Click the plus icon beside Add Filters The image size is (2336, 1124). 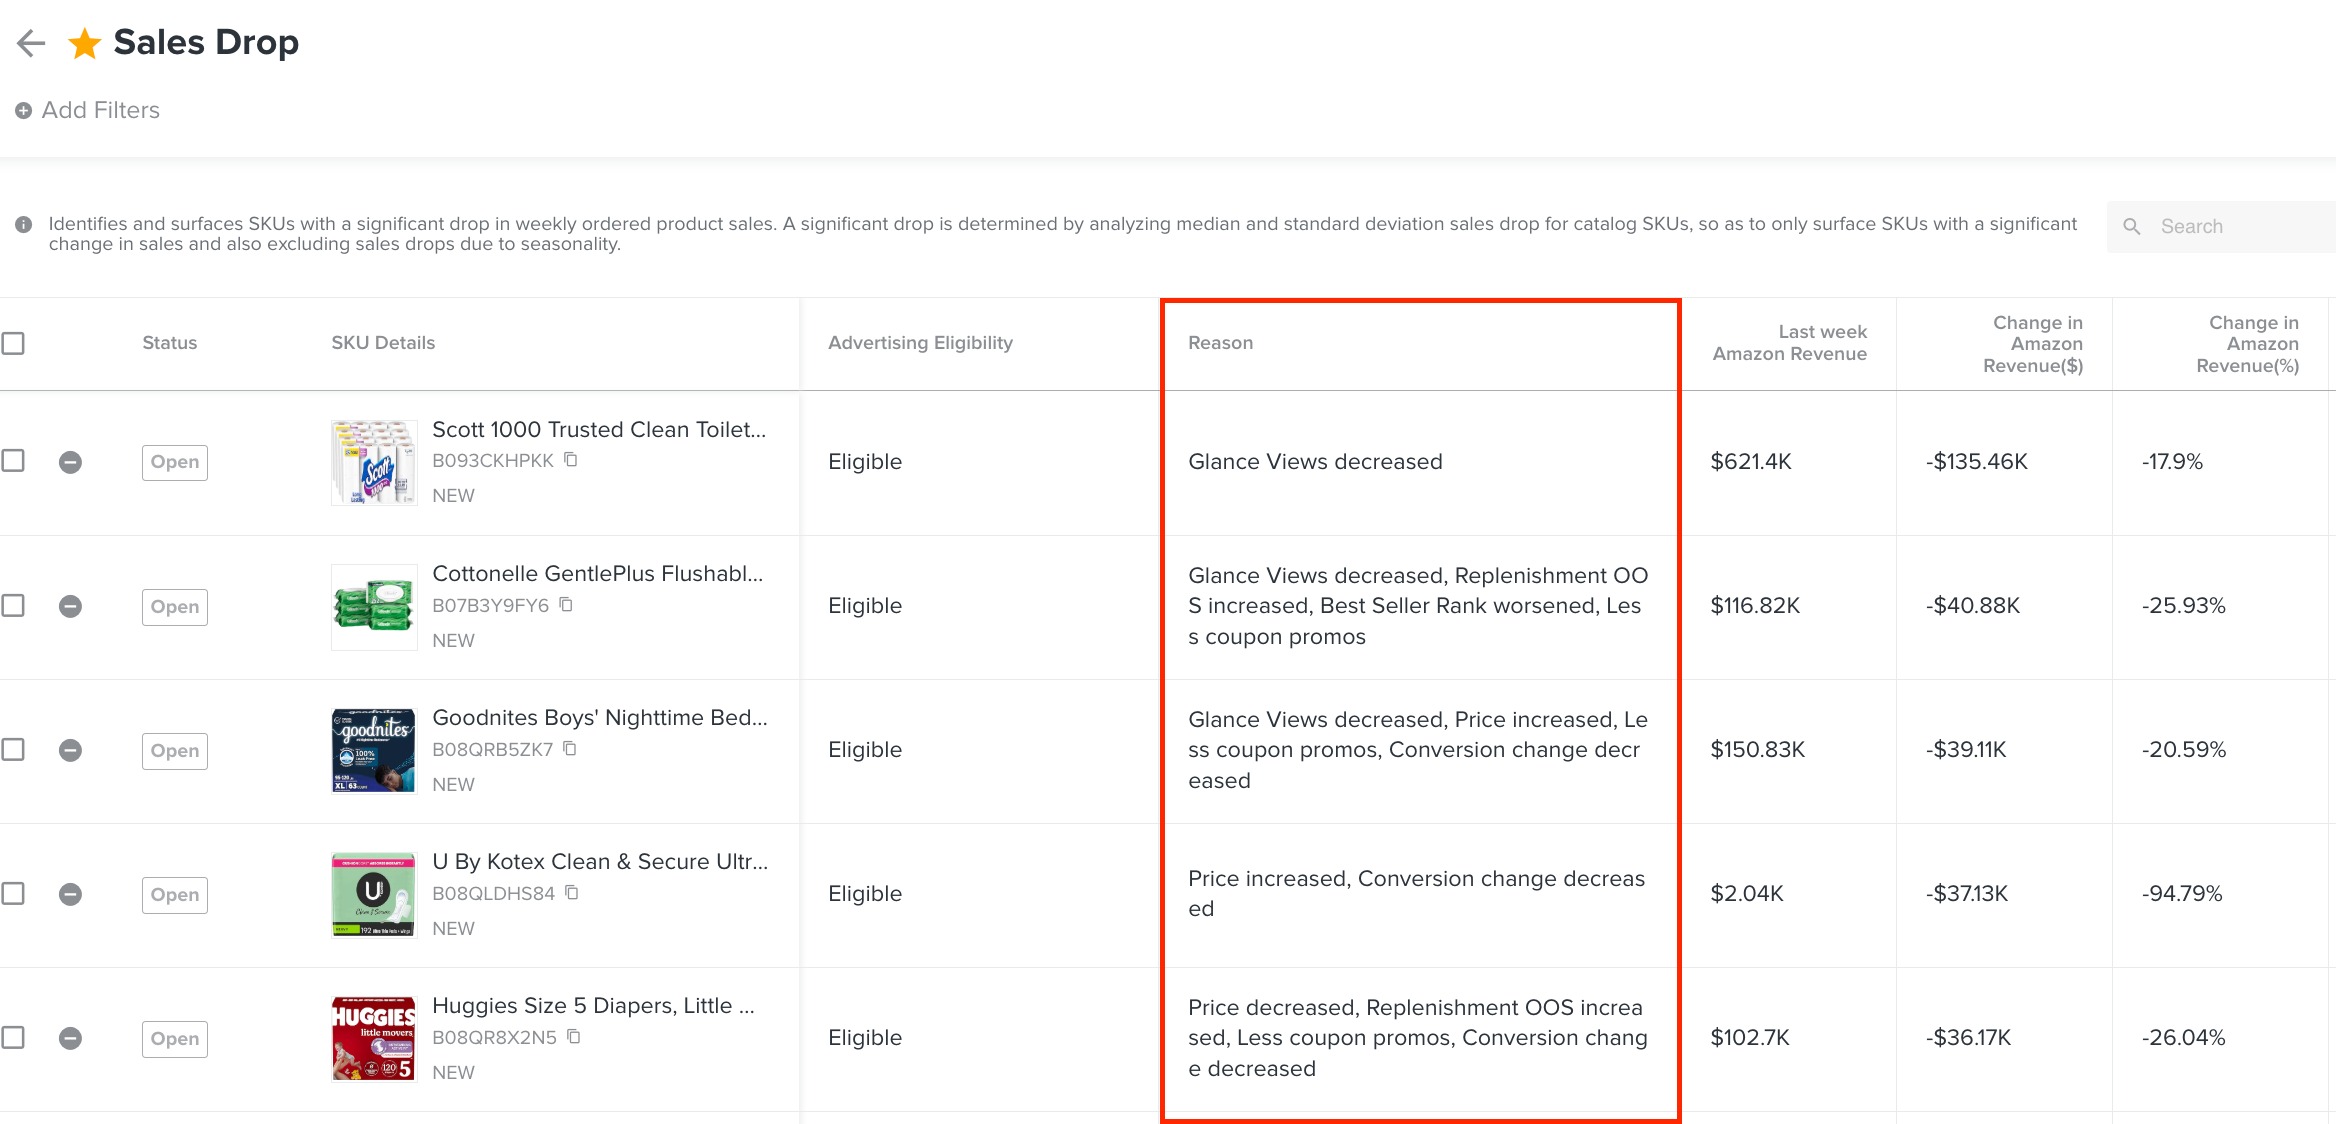(23, 111)
